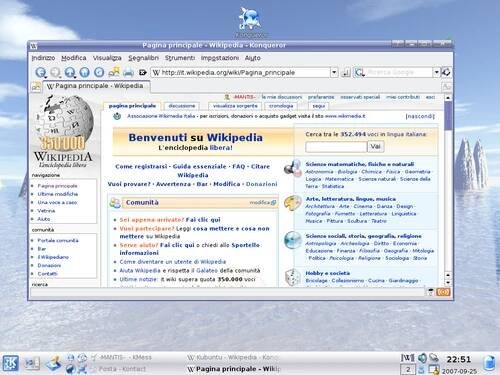Click the small status bar icon left of RSS
This screenshot has height=375, width=500.
coord(430,292)
